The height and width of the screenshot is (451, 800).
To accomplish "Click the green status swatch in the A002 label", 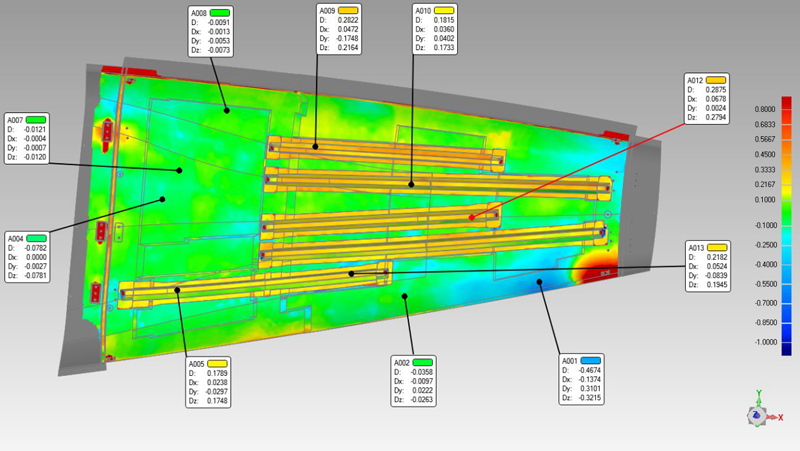I will pyautogui.click(x=423, y=360).
